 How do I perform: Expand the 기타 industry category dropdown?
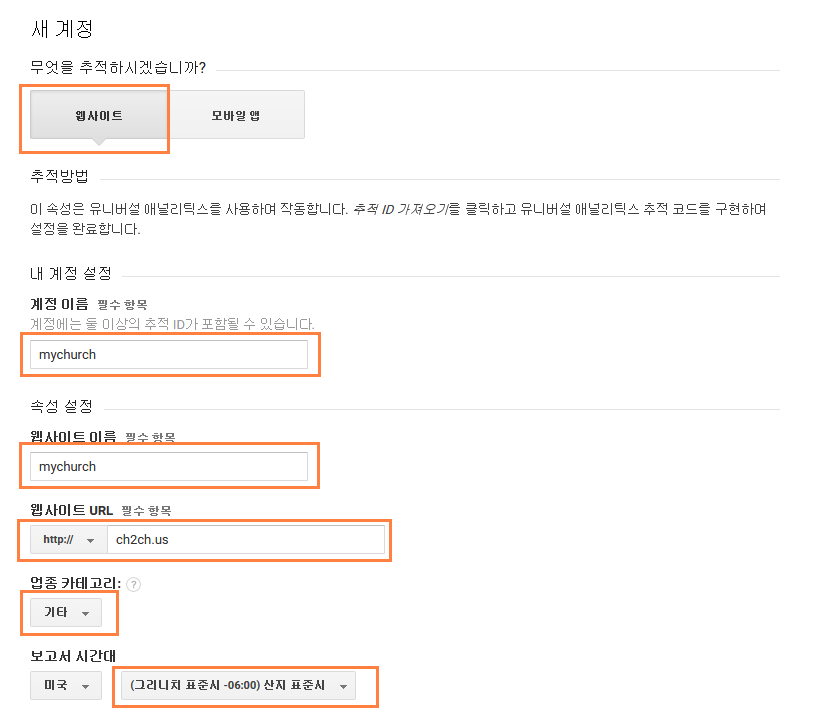click(66, 612)
